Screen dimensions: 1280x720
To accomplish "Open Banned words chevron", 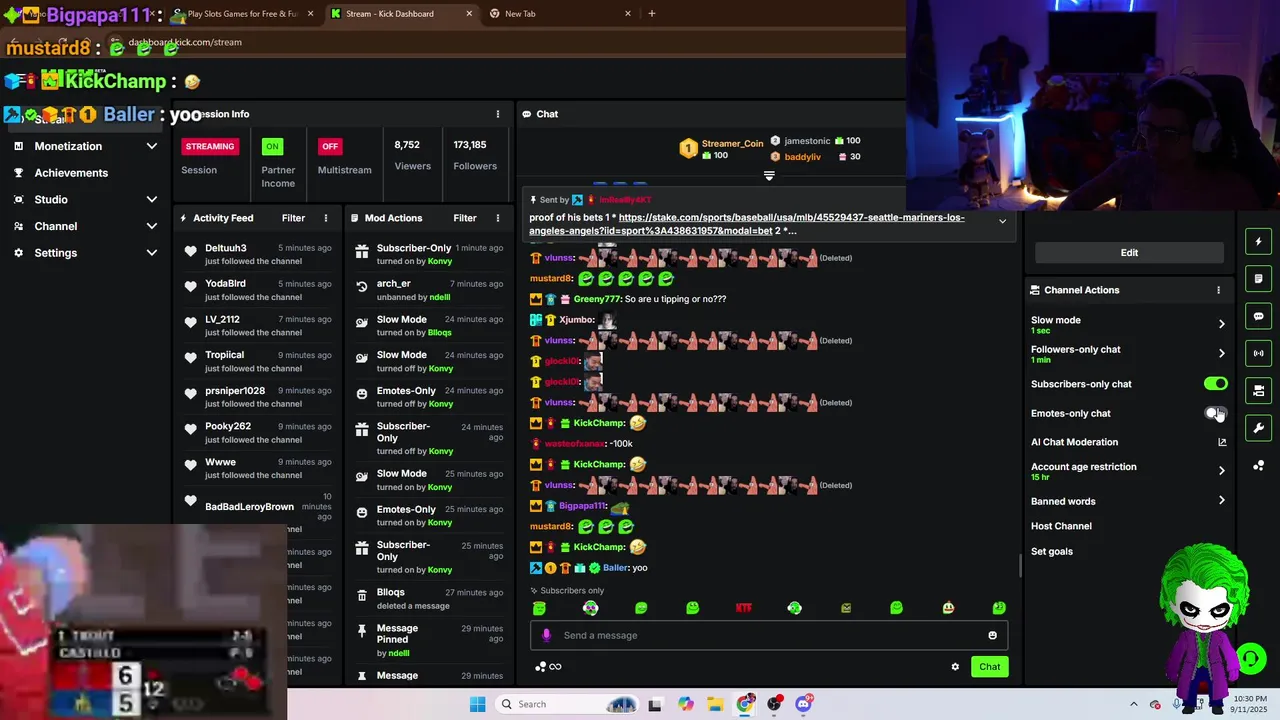I will (1221, 501).
